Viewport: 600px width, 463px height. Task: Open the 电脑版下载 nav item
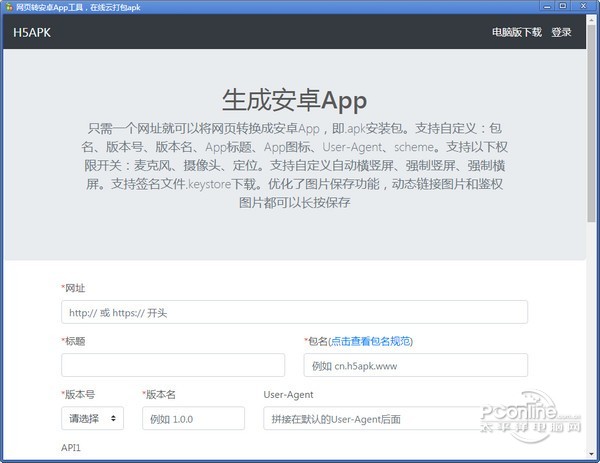[x=516, y=32]
